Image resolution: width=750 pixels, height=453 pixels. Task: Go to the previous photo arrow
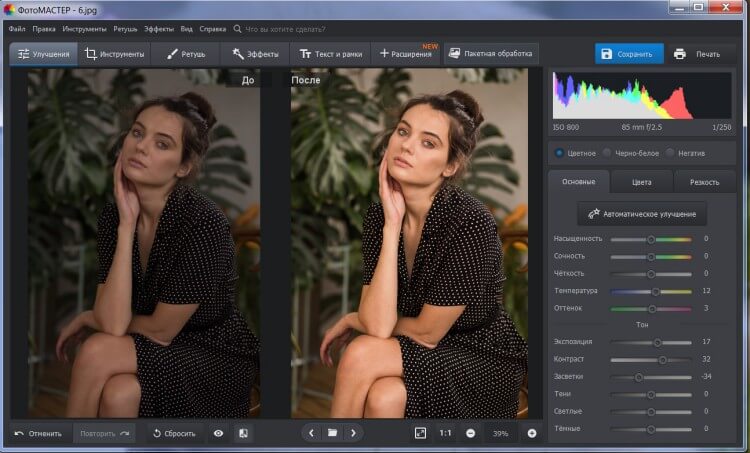click(311, 433)
